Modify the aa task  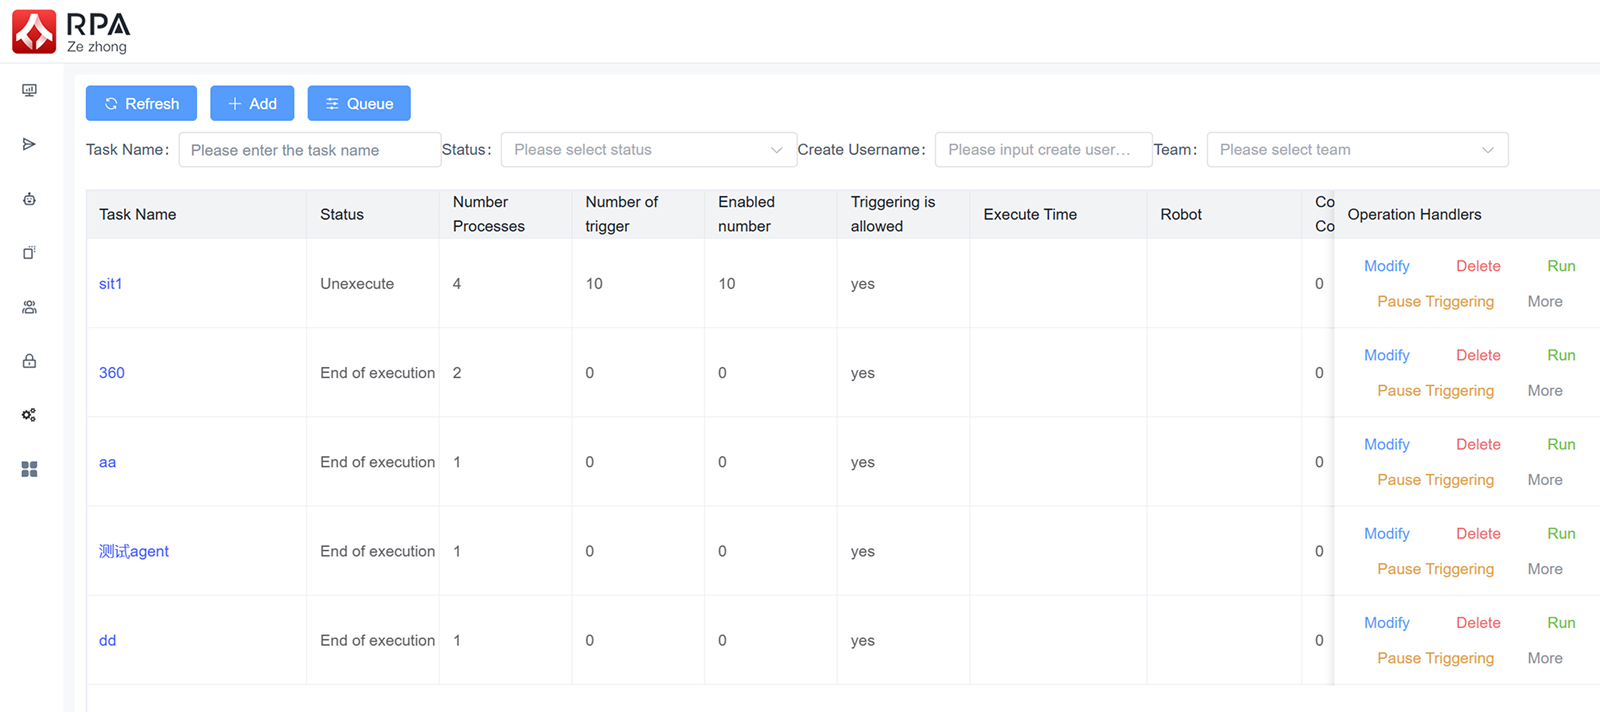click(x=1387, y=444)
